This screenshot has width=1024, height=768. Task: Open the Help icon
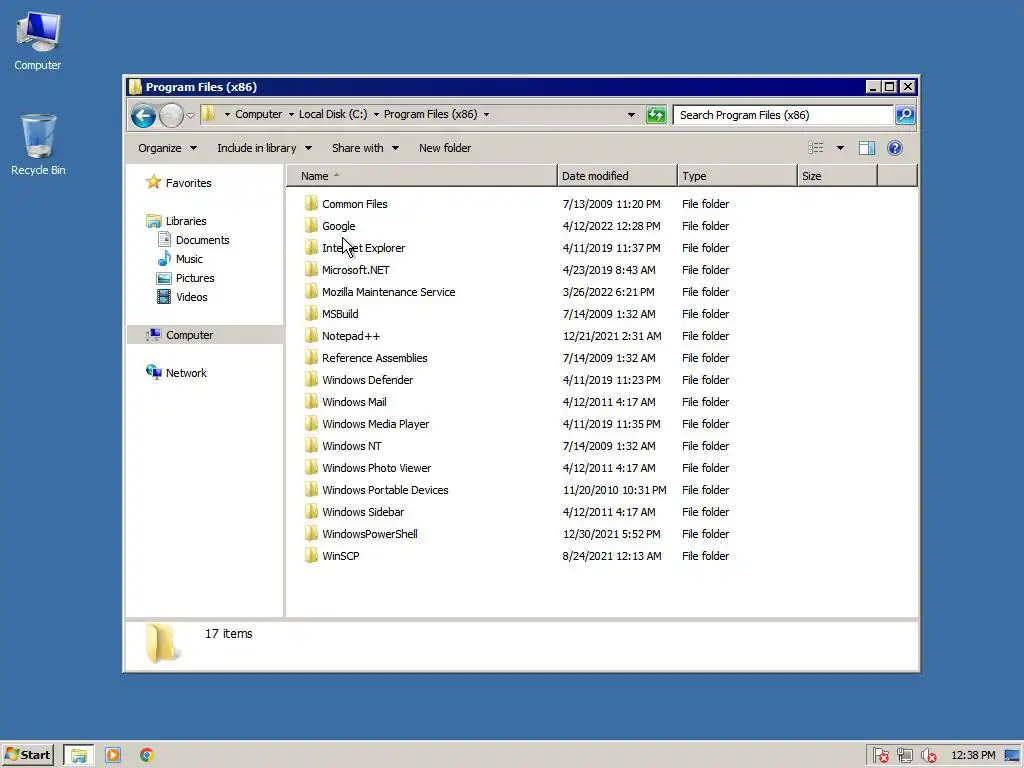tap(895, 148)
